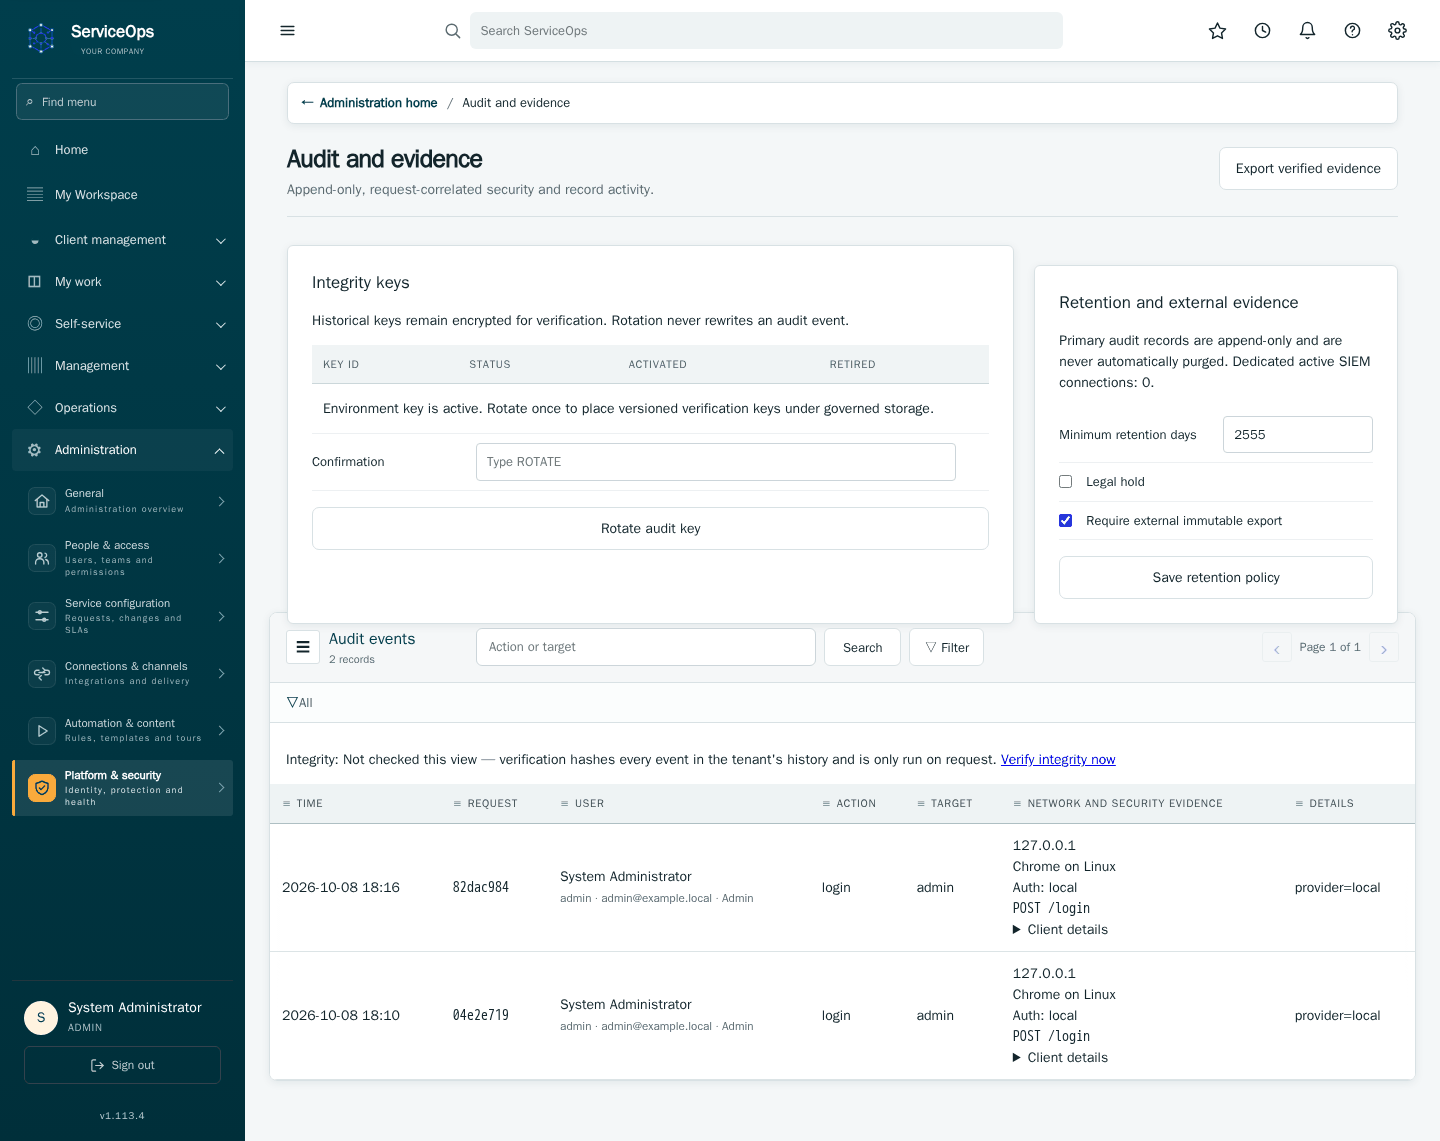Click the favorites star icon
The width and height of the screenshot is (1440, 1141).
1217,31
